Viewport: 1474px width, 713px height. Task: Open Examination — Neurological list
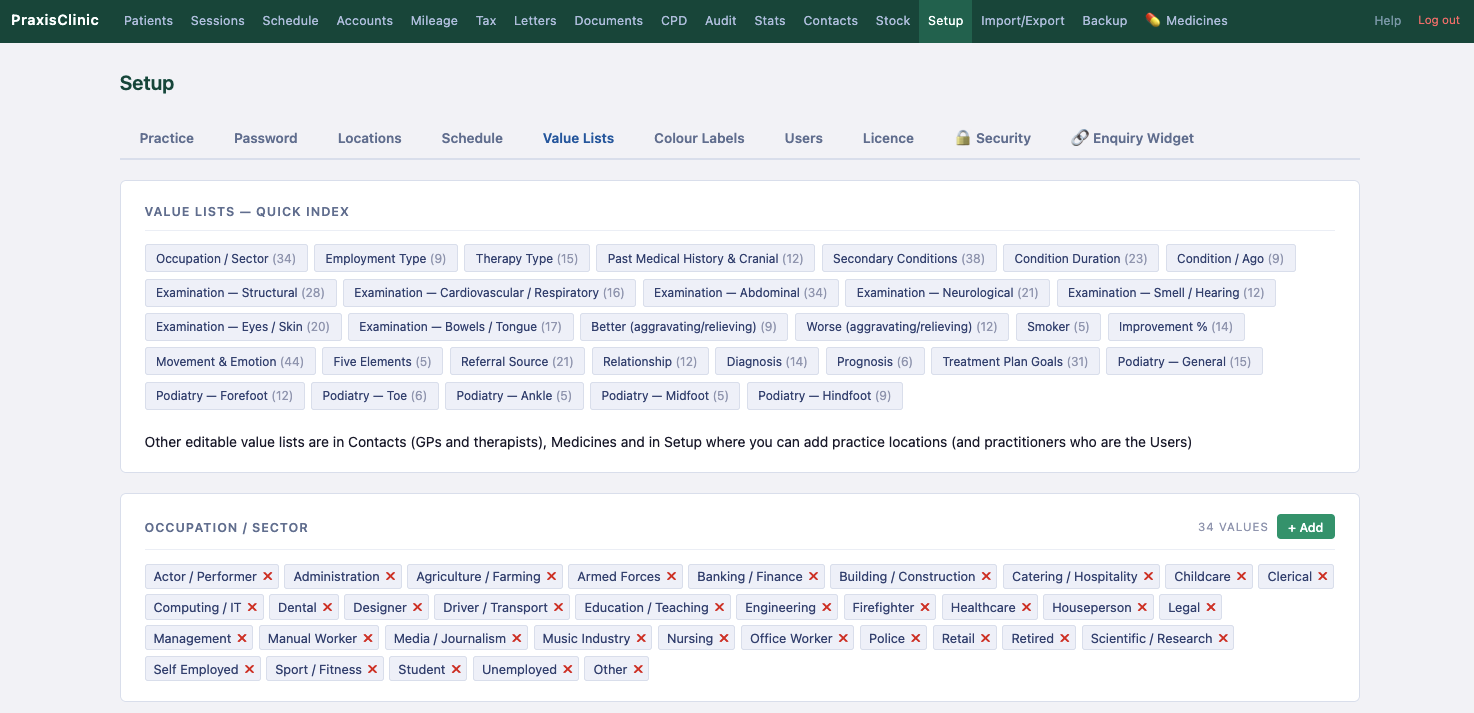pyautogui.click(x=947, y=293)
